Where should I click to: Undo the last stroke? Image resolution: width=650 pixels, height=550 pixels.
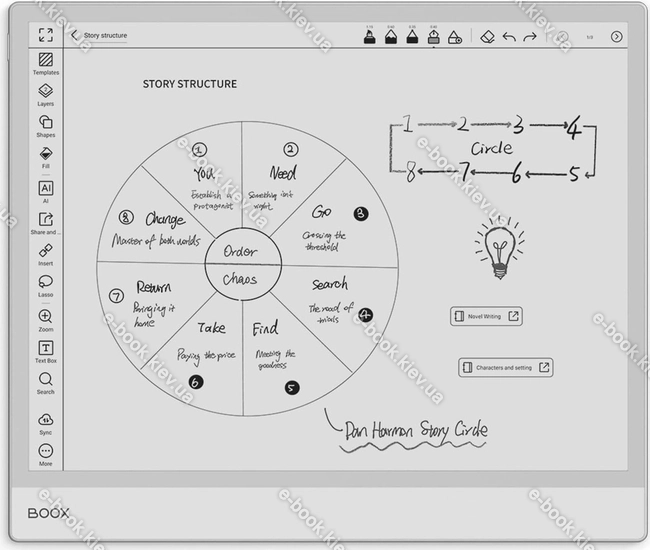click(x=509, y=37)
